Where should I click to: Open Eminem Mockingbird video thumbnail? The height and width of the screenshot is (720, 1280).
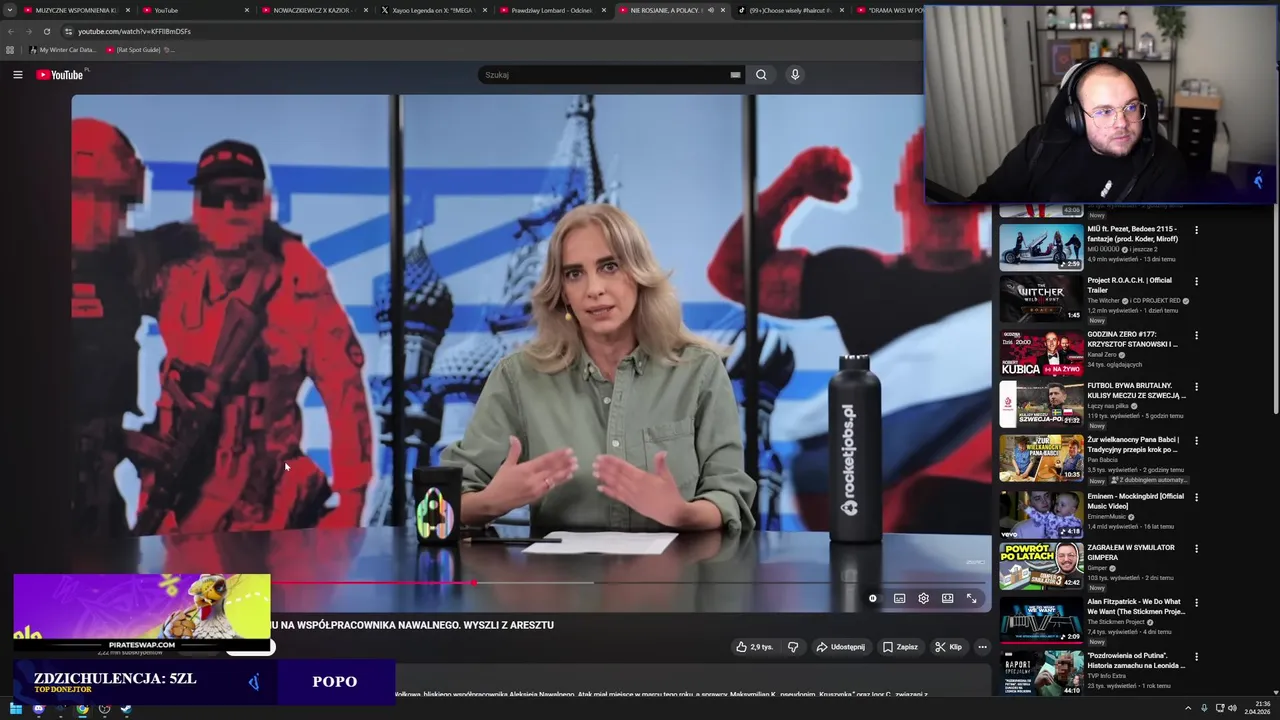point(1041,514)
